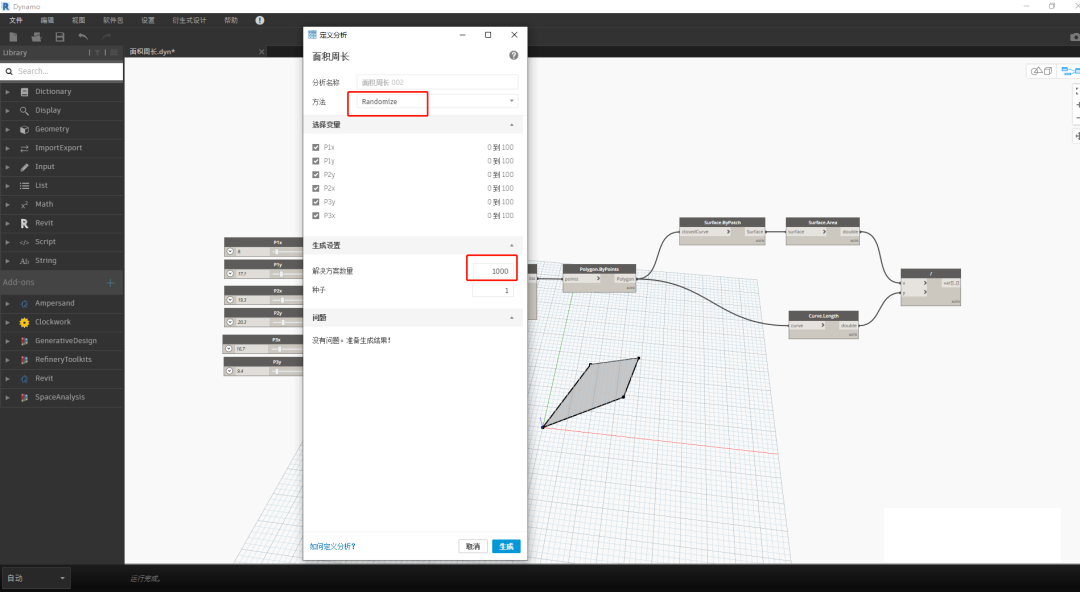1080x592 pixels.
Task: Click the exclamation notification icon in menu bar
Action: pyautogui.click(x=260, y=21)
